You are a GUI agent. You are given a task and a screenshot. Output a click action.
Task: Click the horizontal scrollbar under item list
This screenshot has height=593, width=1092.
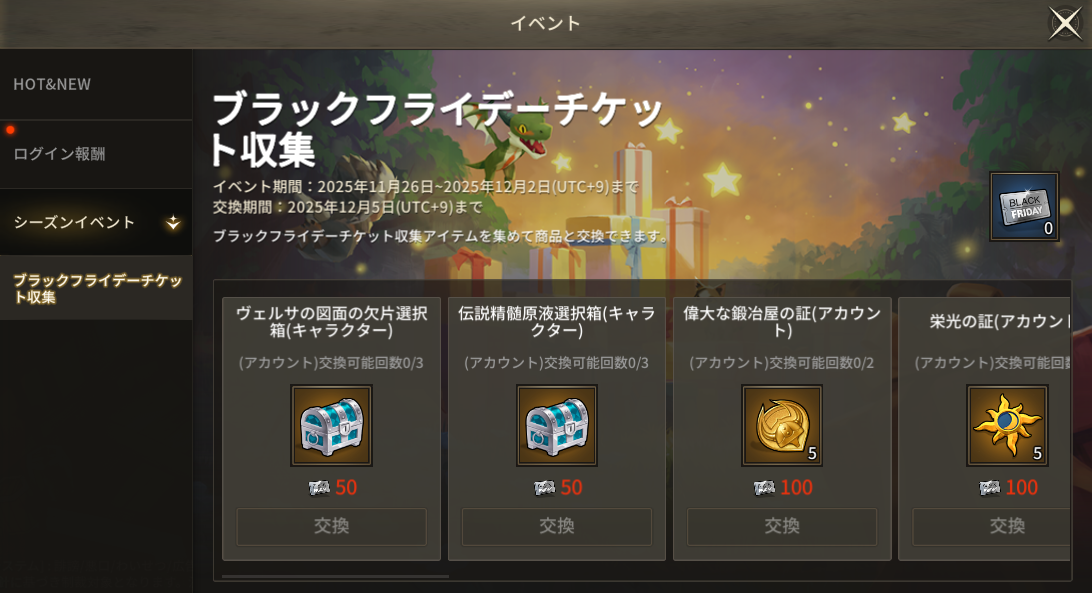[x=335, y=576]
